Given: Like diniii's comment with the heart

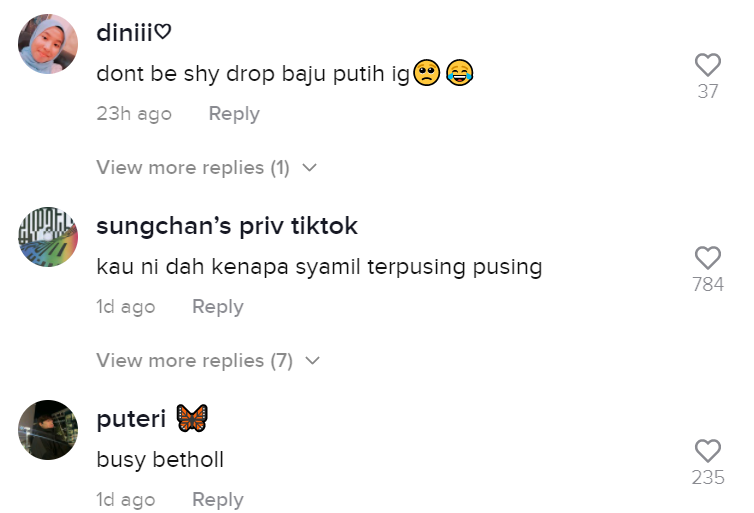Looking at the screenshot, I should coord(707,65).
